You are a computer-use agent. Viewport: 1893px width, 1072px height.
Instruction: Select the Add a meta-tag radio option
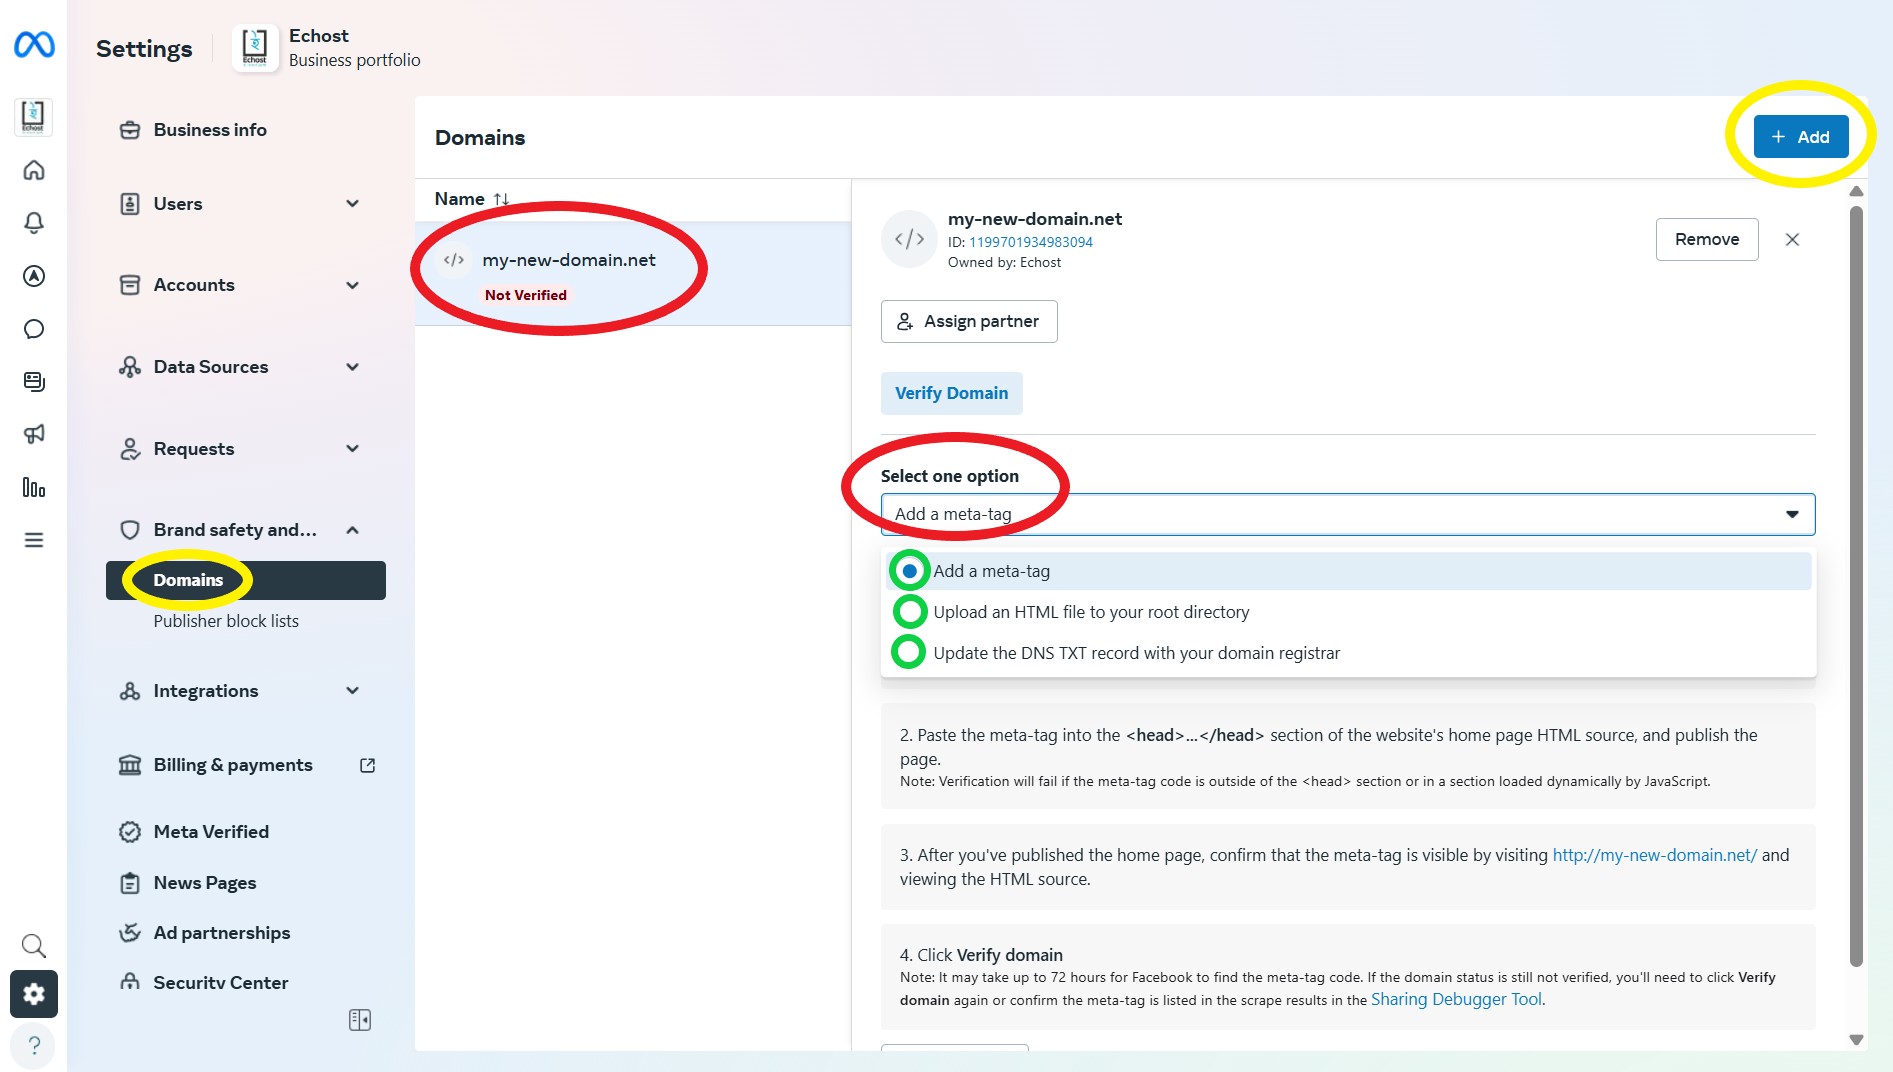(x=909, y=571)
